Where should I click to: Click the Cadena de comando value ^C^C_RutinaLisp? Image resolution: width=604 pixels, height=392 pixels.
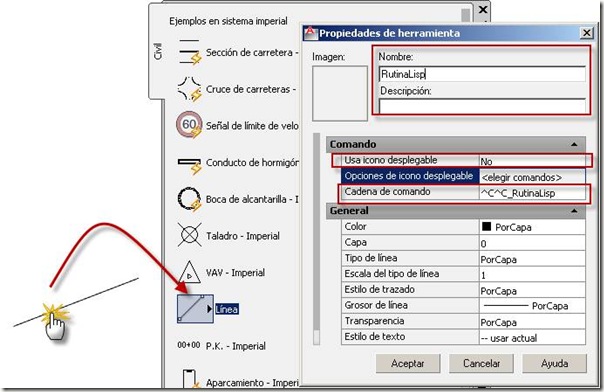point(532,193)
